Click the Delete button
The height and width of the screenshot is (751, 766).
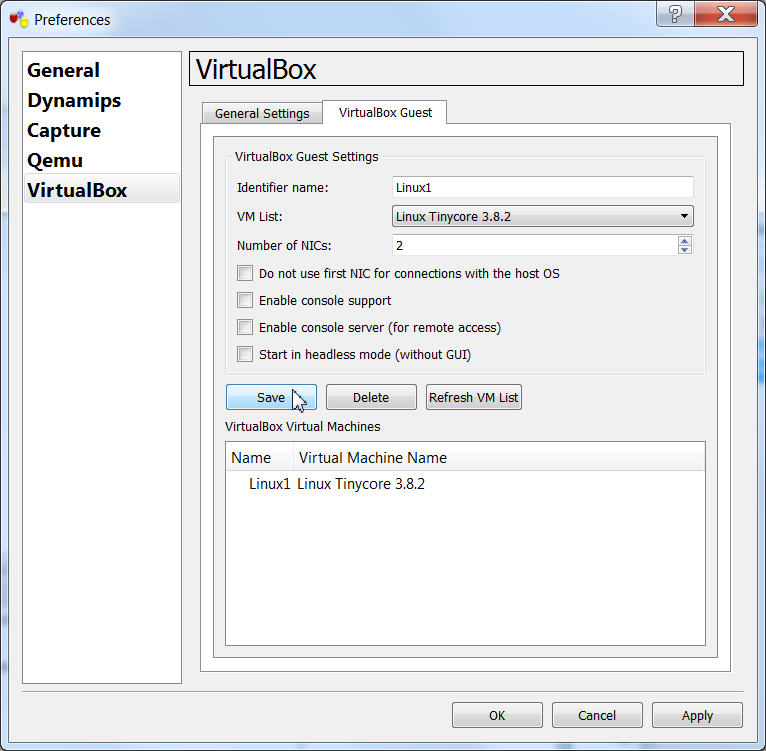[x=371, y=397]
